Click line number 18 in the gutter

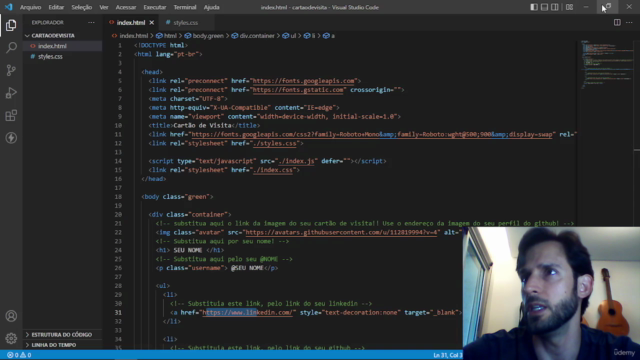pos(118,197)
